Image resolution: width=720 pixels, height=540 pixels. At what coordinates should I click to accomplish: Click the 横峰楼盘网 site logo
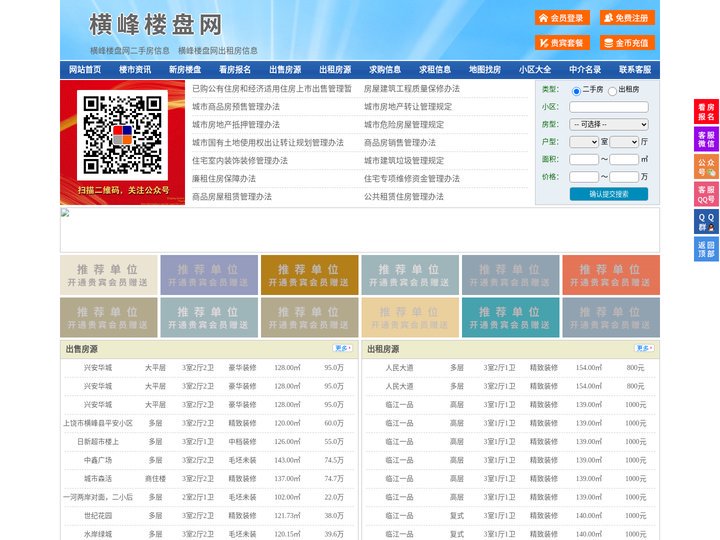pyautogui.click(x=156, y=25)
